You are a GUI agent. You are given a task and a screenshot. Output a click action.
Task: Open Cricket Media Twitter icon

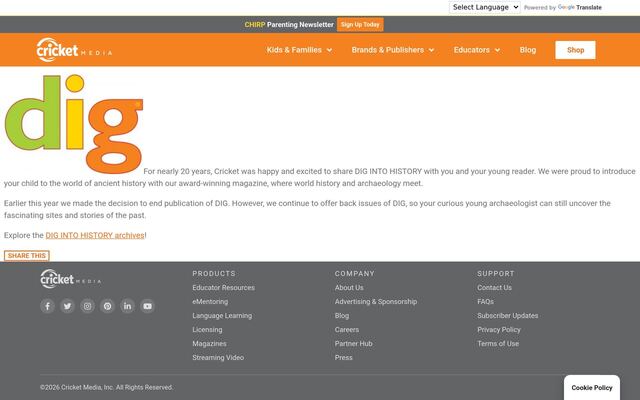(67, 306)
